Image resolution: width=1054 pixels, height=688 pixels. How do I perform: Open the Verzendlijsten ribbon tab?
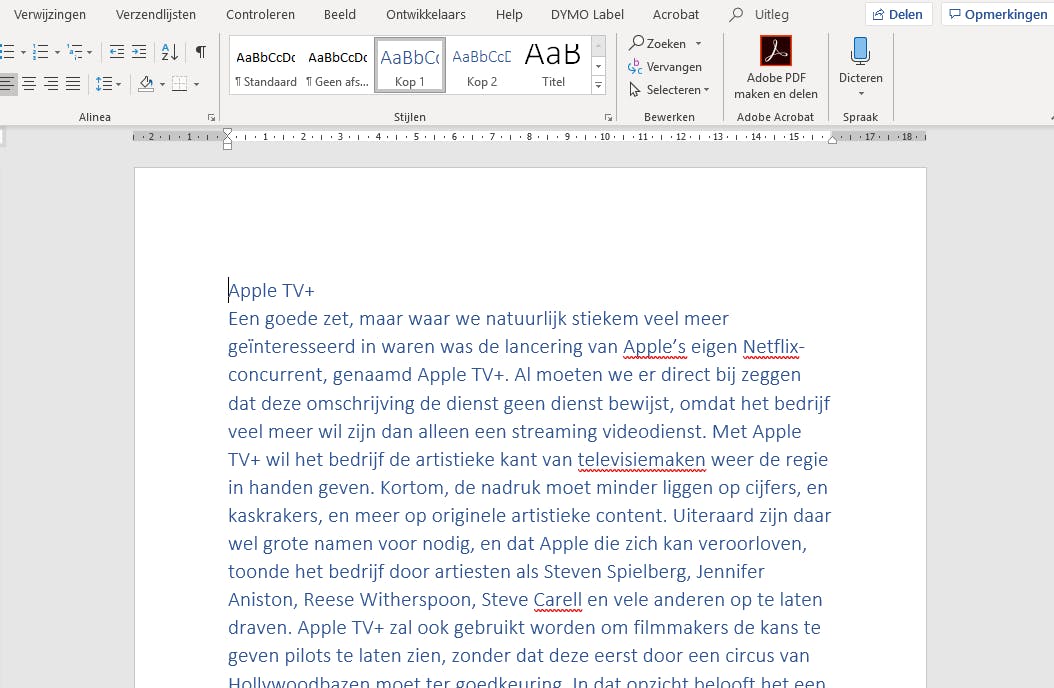(x=156, y=14)
